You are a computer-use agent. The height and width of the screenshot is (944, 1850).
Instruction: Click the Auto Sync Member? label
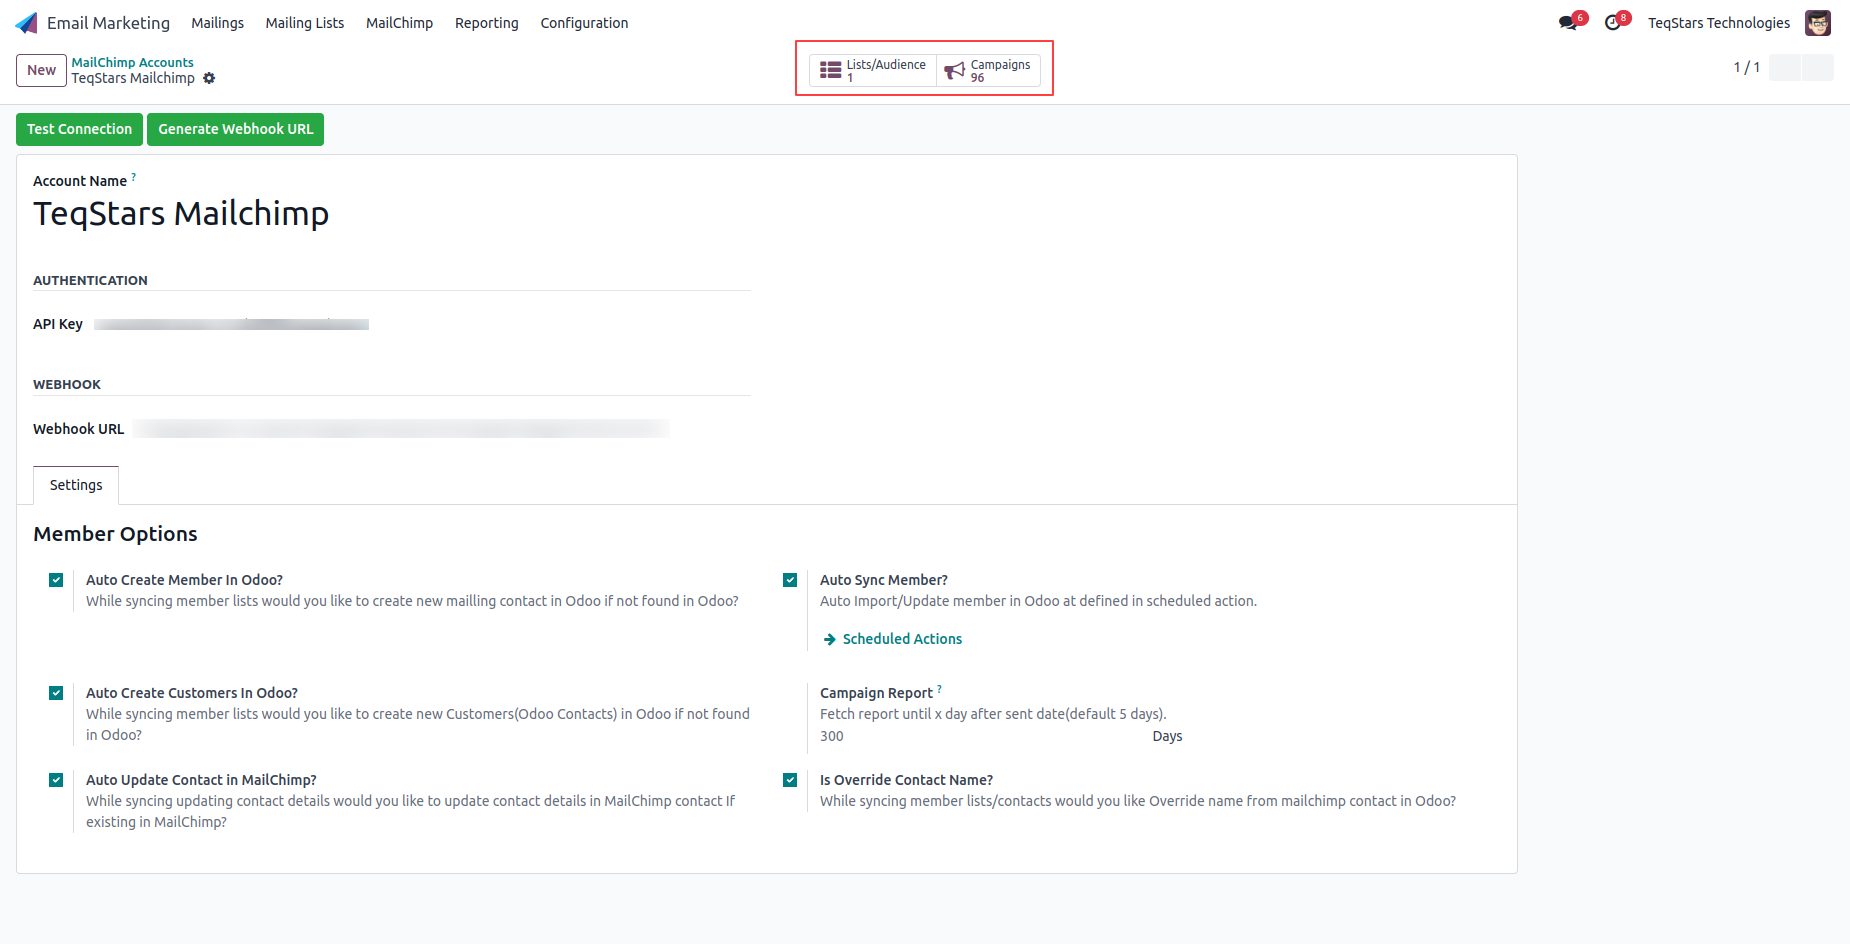coord(884,580)
